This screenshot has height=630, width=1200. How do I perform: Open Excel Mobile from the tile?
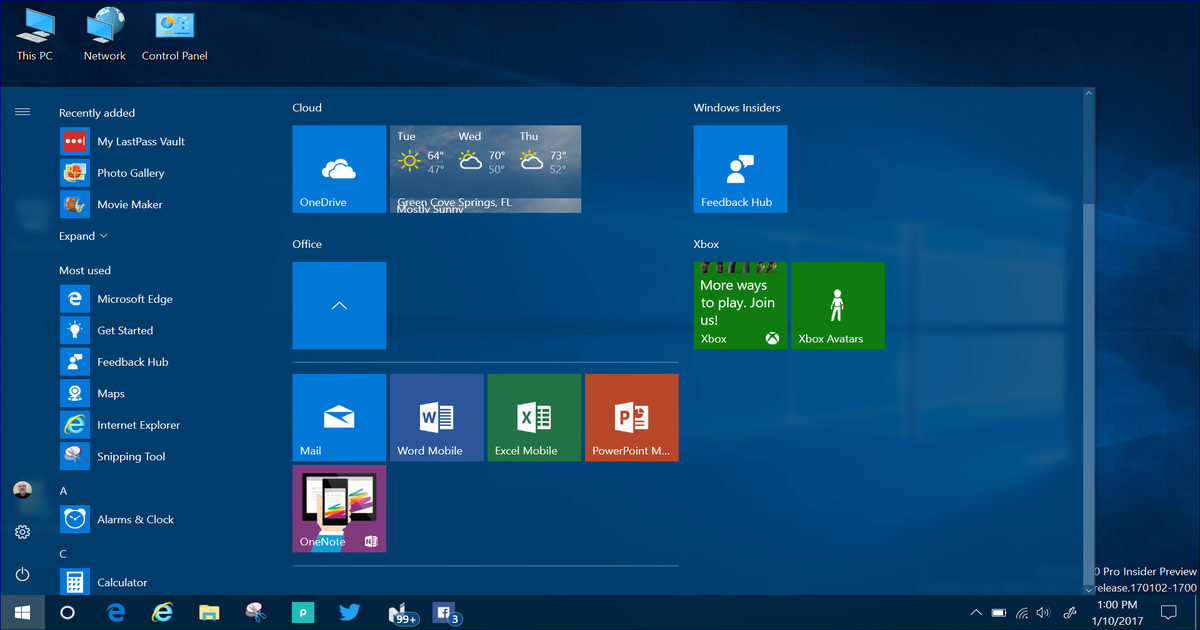[x=533, y=417]
